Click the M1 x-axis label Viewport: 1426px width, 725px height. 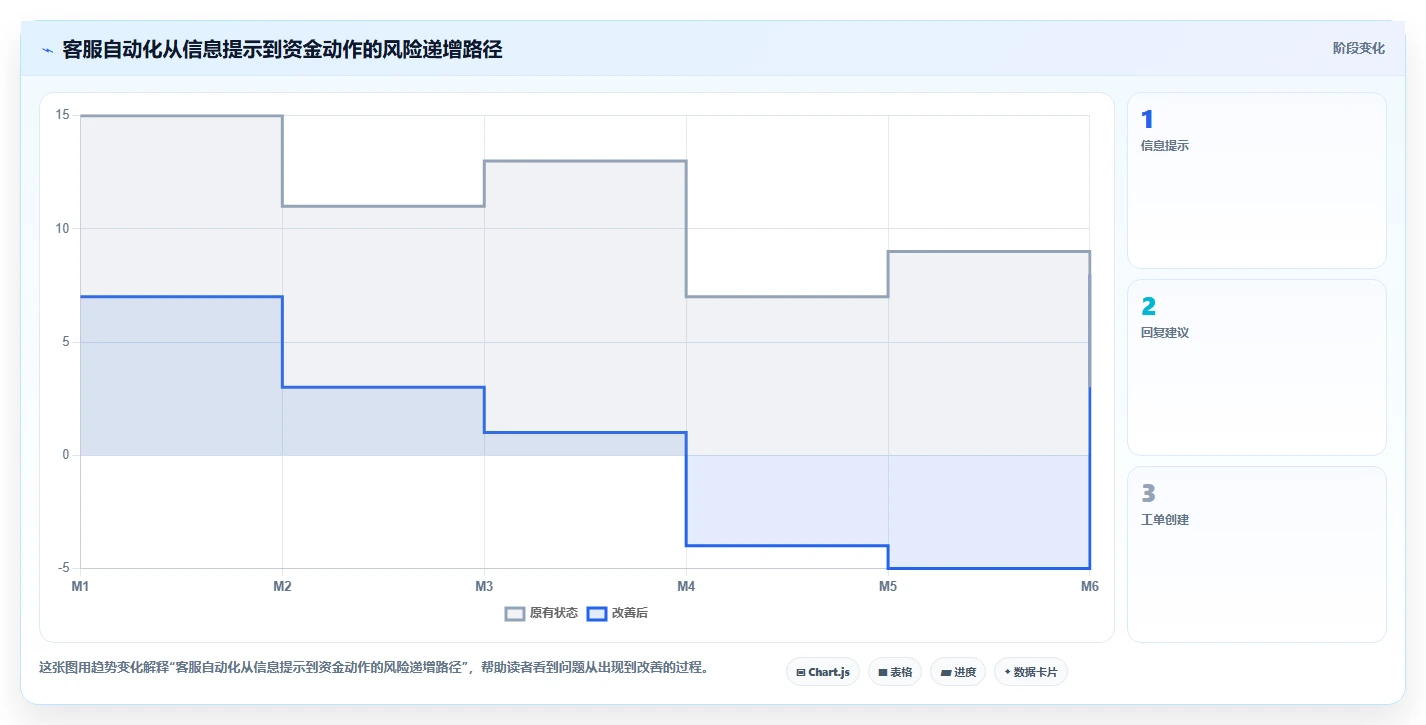pos(80,587)
